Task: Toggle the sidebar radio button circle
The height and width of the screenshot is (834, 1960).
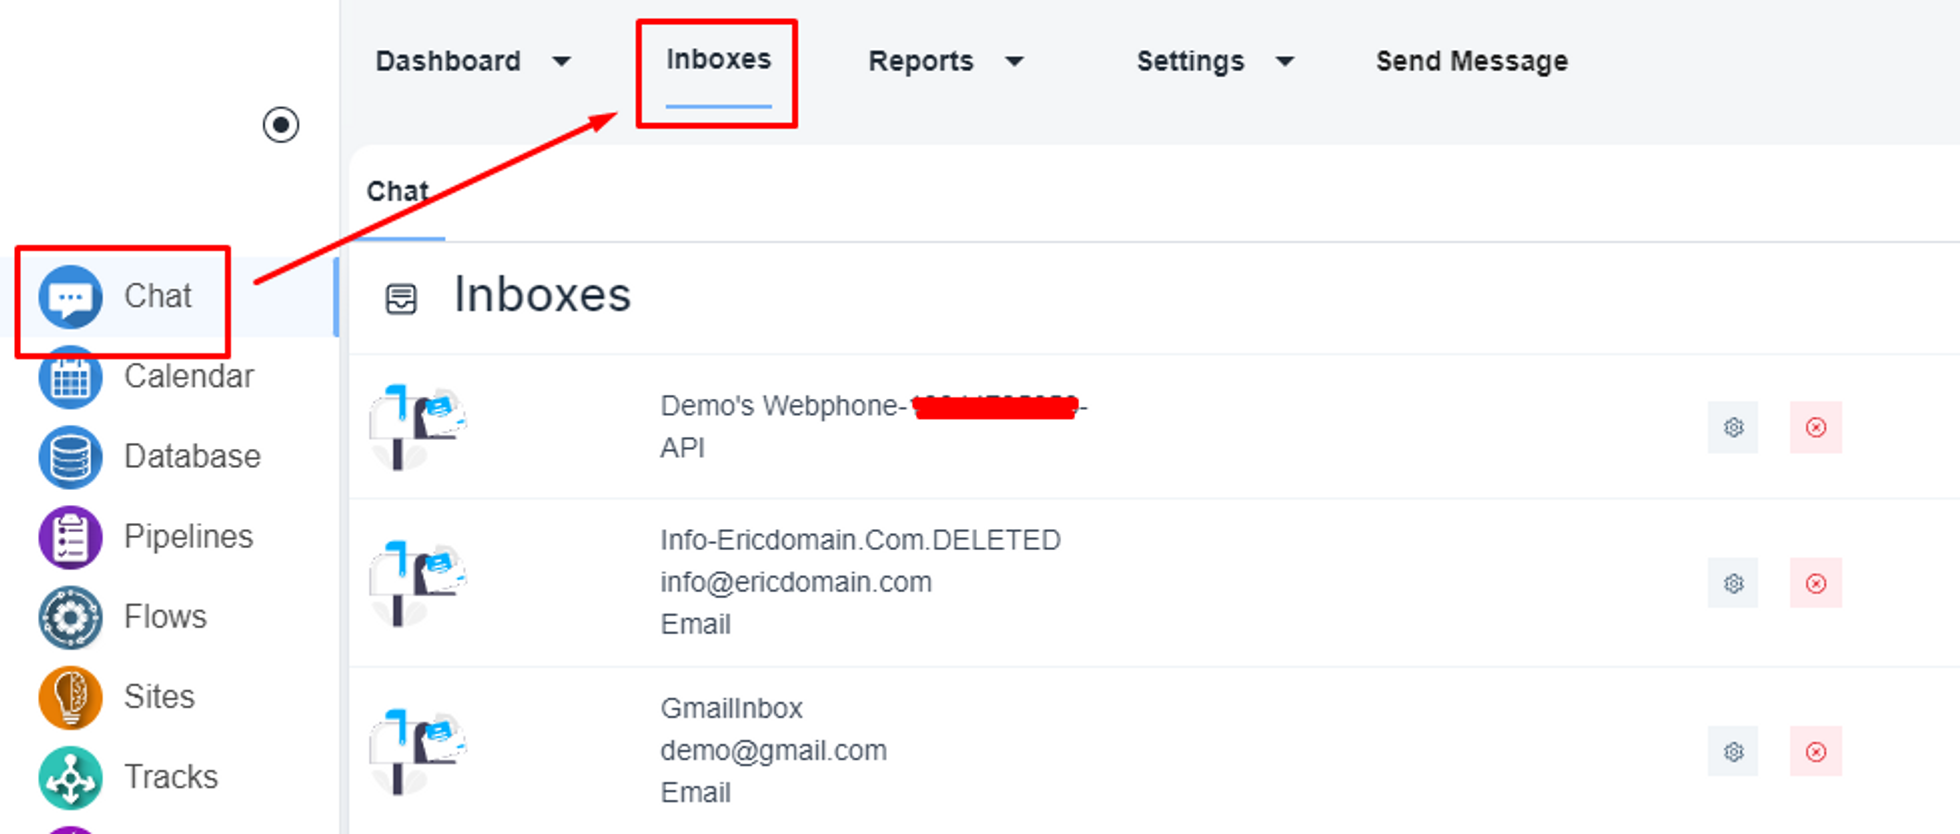Action: pos(281,125)
